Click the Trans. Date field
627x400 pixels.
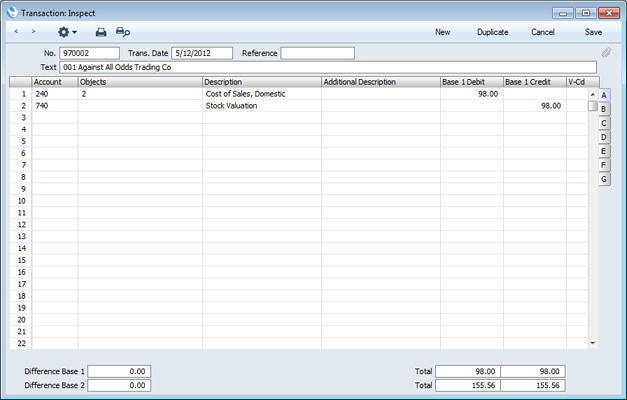(201, 53)
